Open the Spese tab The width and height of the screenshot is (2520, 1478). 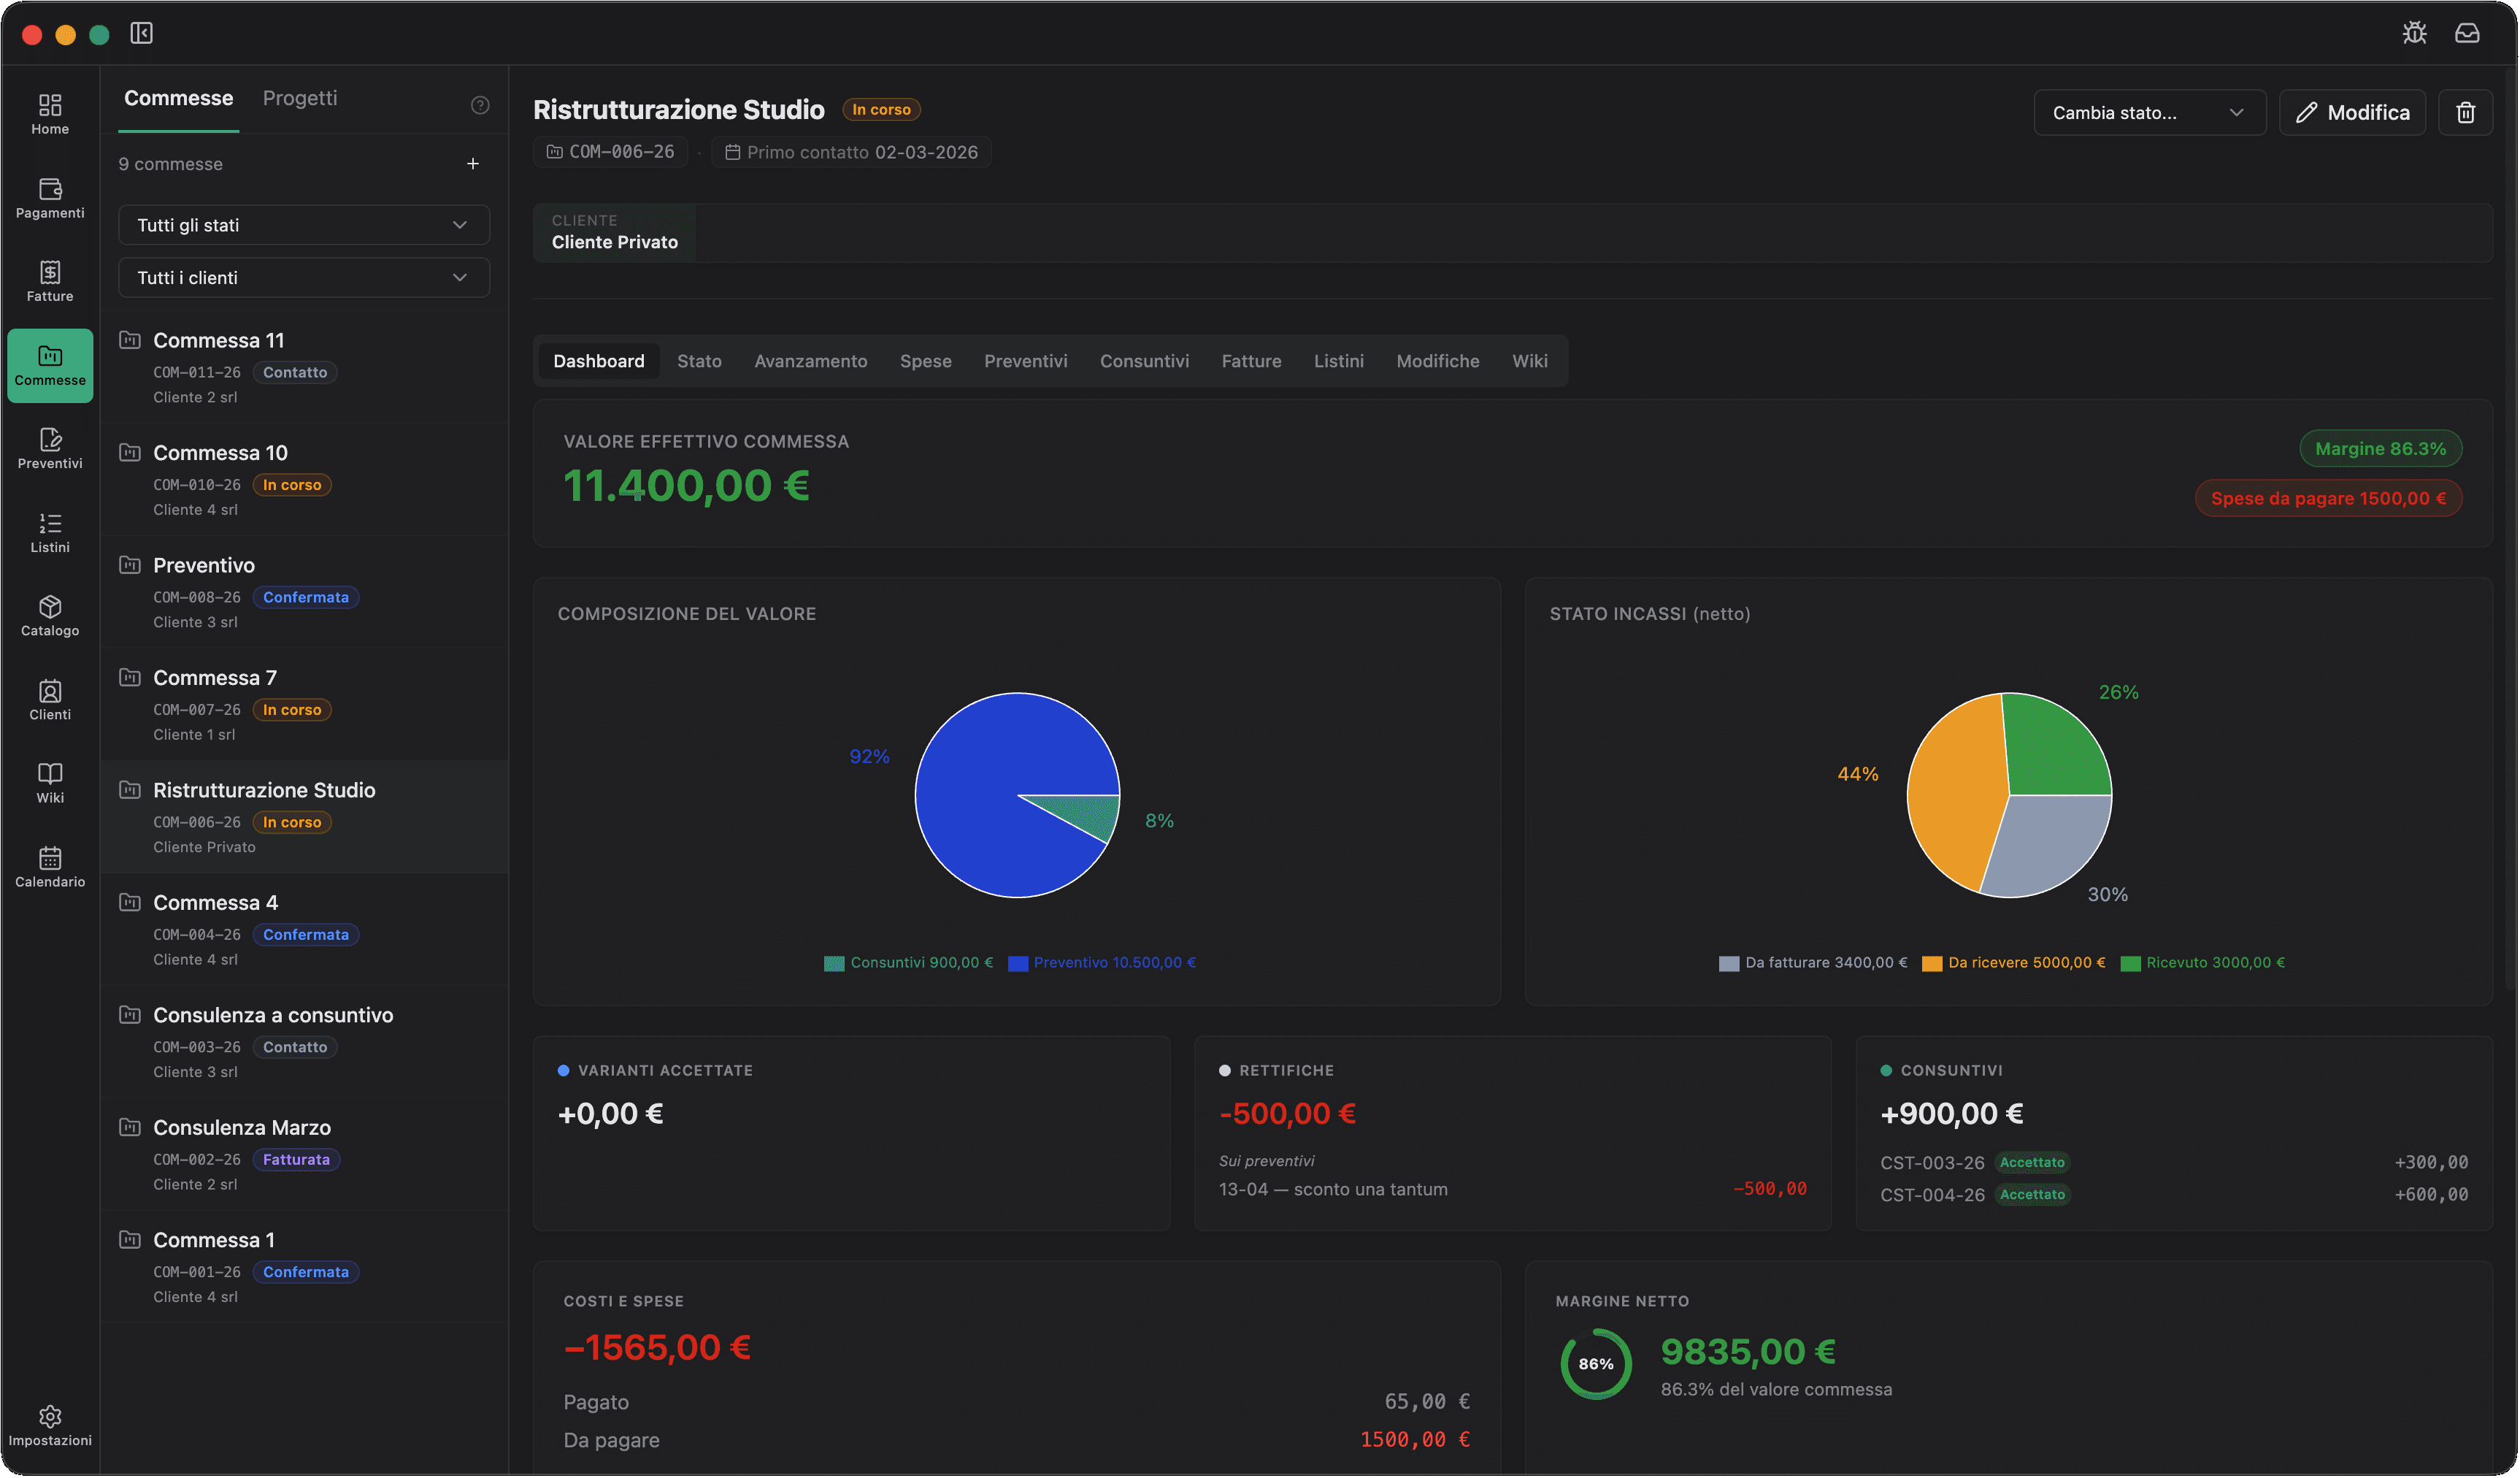coord(926,361)
